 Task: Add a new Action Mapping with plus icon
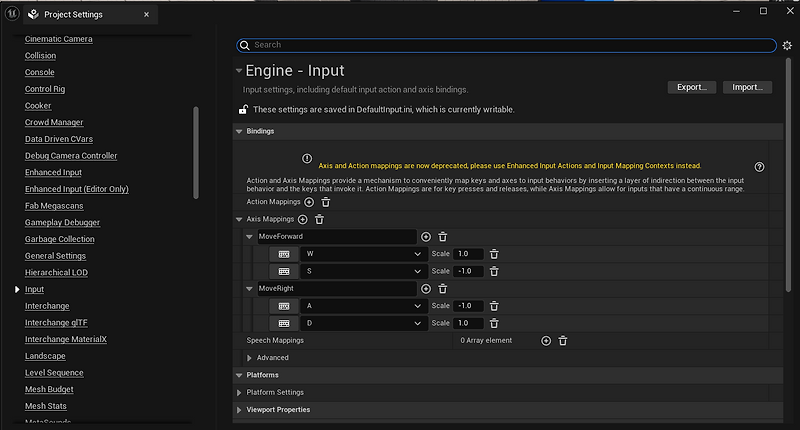coord(308,202)
